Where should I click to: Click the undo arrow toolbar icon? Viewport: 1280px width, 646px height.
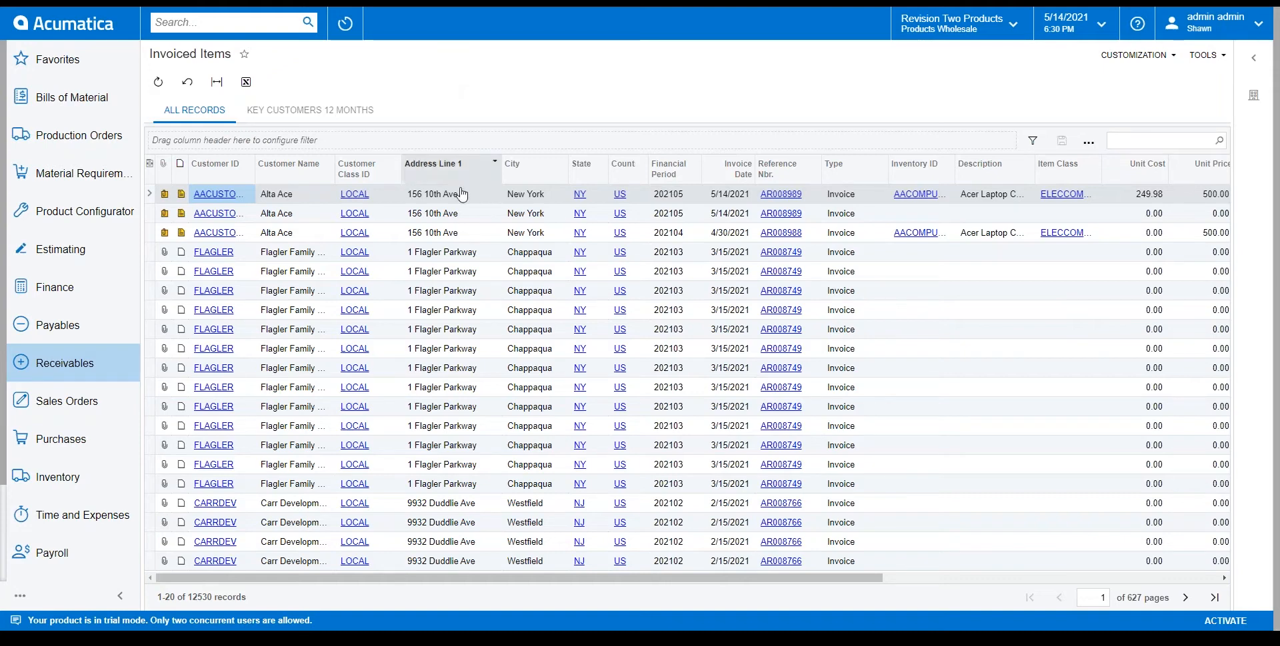(x=187, y=82)
